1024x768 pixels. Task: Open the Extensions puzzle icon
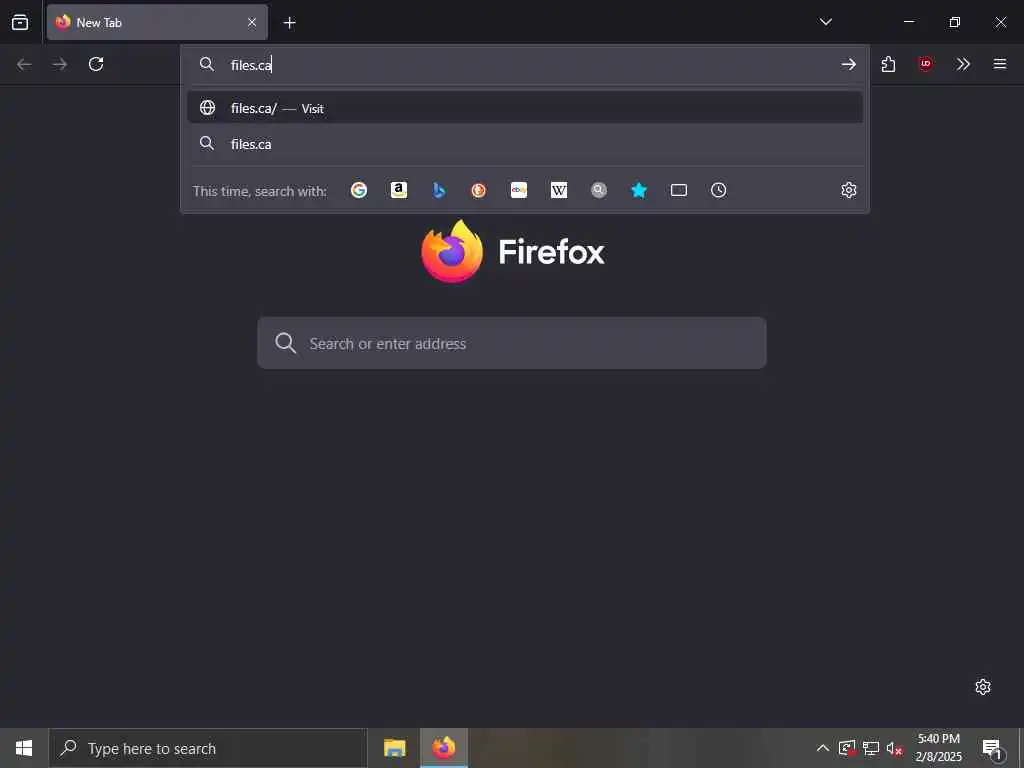point(888,64)
